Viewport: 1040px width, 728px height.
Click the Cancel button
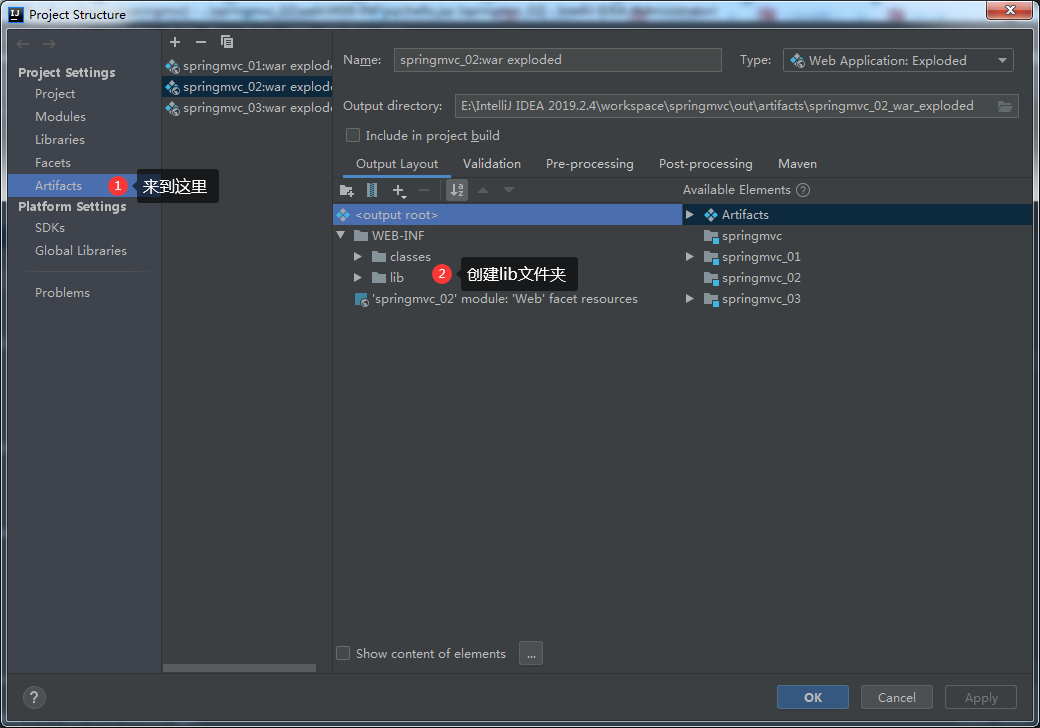pos(897,698)
